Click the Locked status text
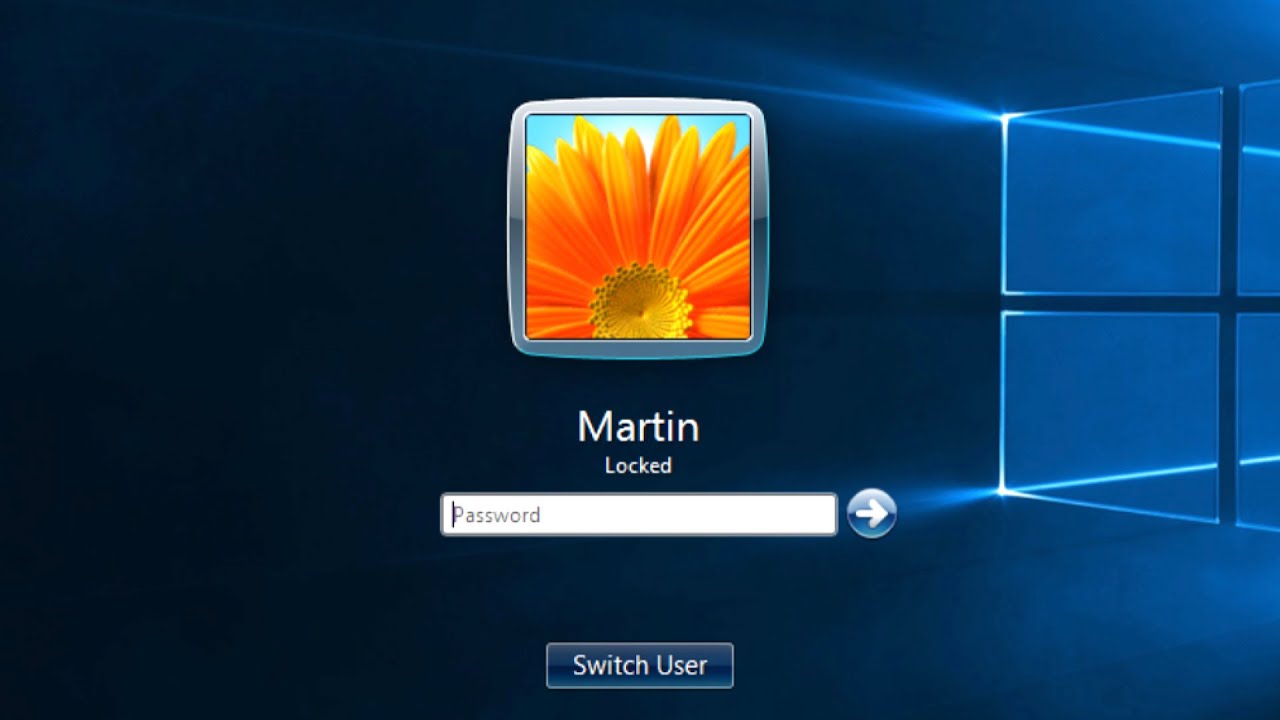The height and width of the screenshot is (720, 1280). (x=638, y=465)
